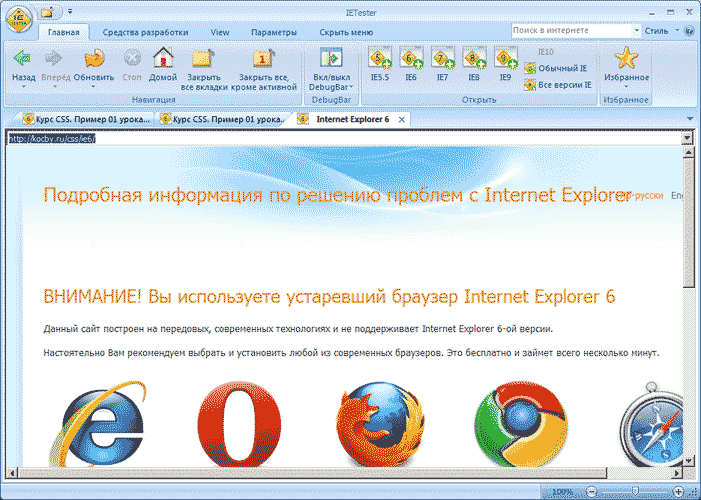This screenshot has height=500, width=701.
Task: Switch to second Курс CSS. Пример 01 tab
Action: pos(224,119)
